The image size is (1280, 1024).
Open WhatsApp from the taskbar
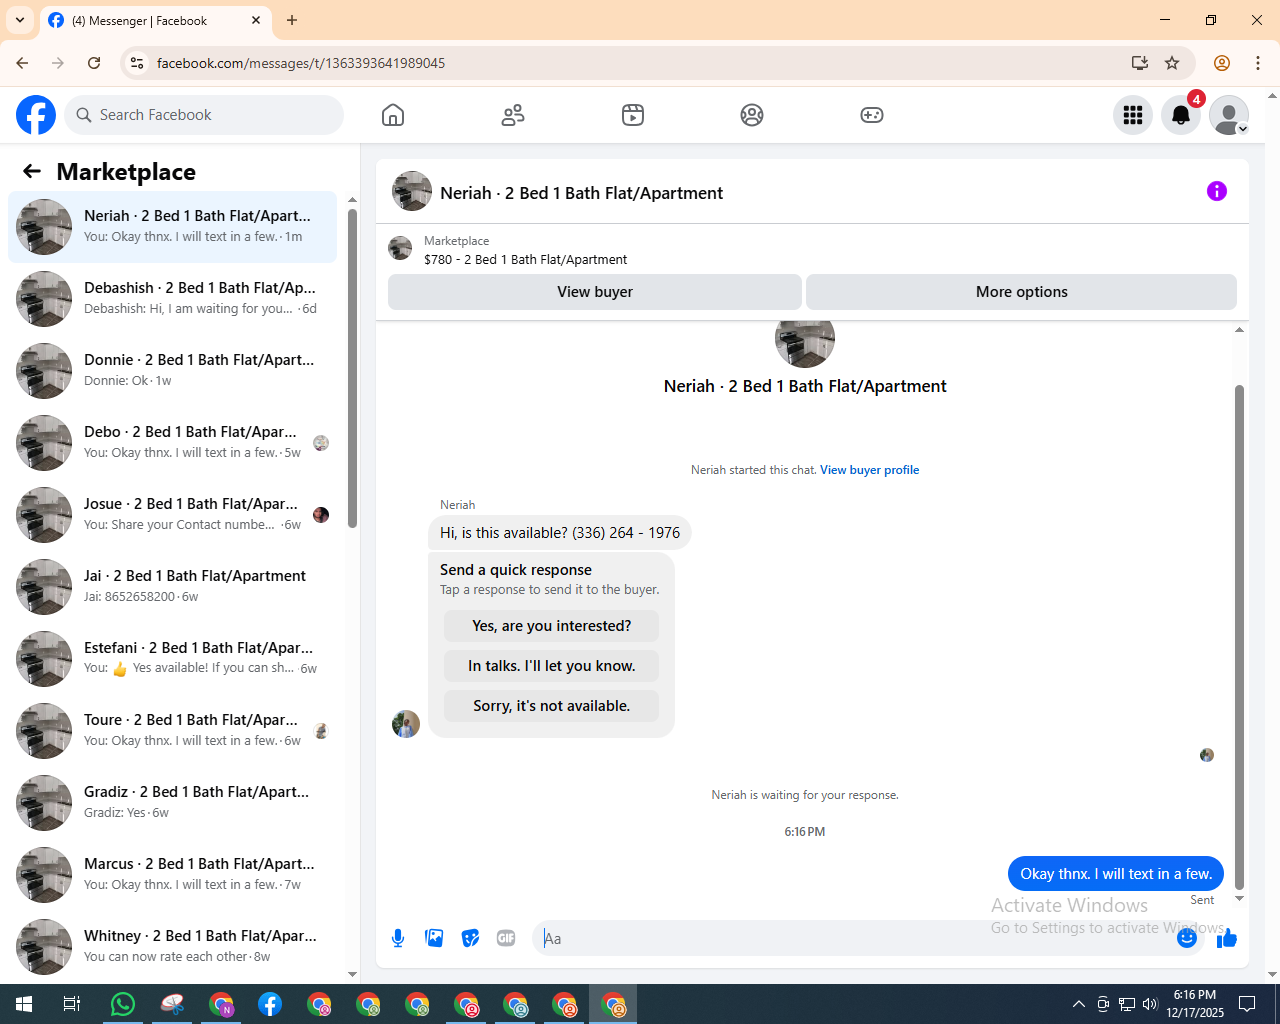(x=123, y=1004)
